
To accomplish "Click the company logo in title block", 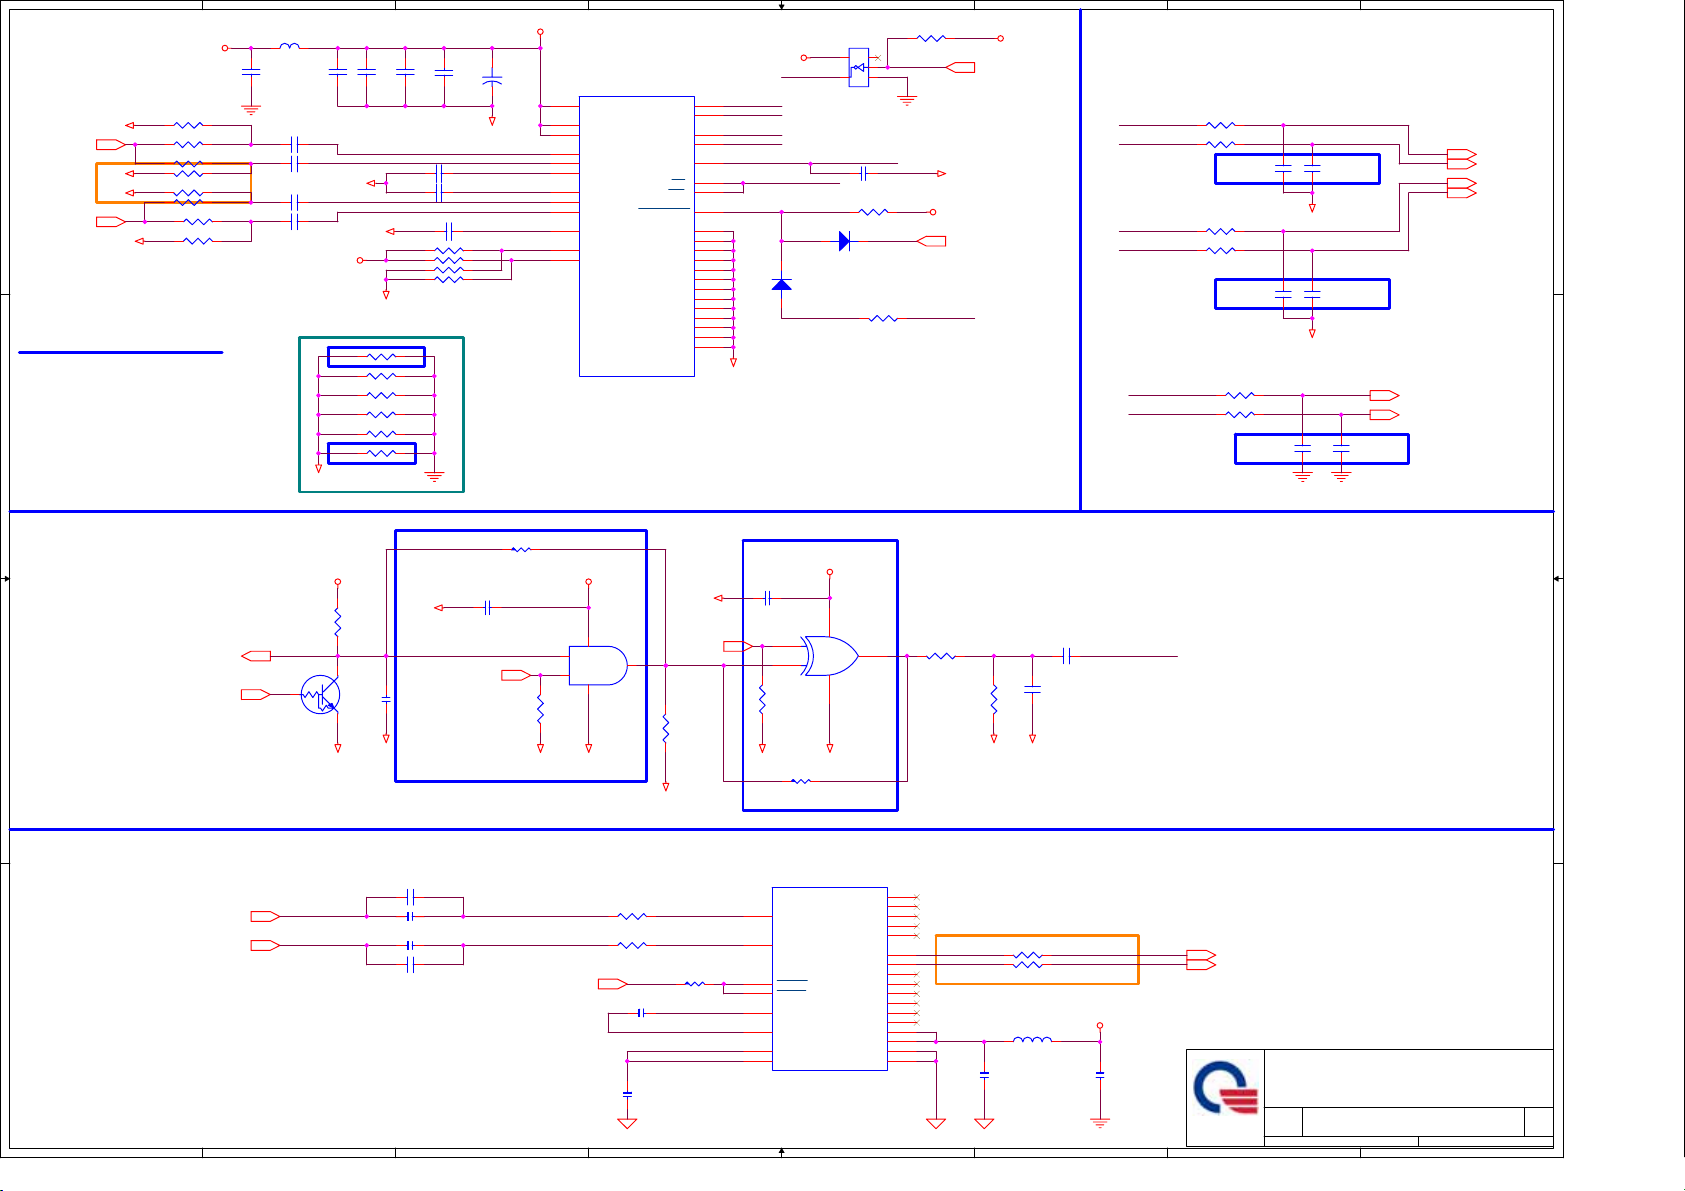I will 1226,1090.
